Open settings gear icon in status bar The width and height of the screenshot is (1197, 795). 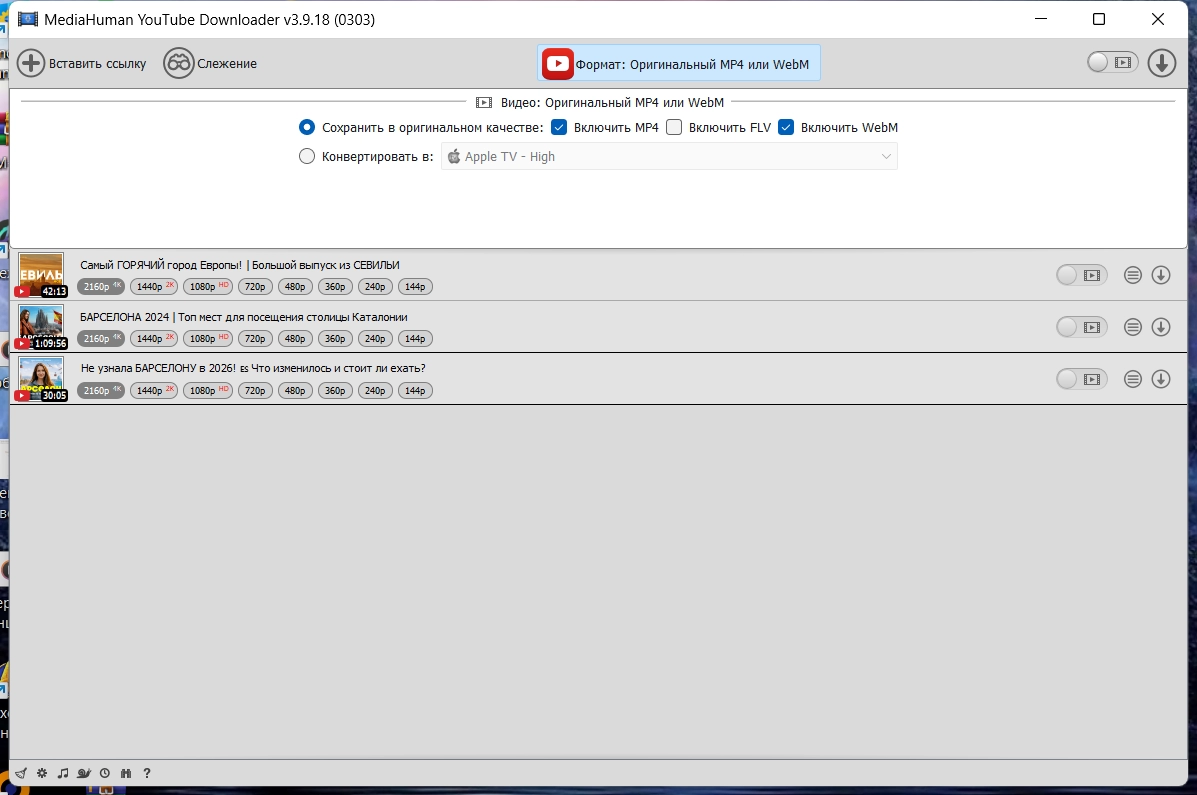[x=42, y=774]
